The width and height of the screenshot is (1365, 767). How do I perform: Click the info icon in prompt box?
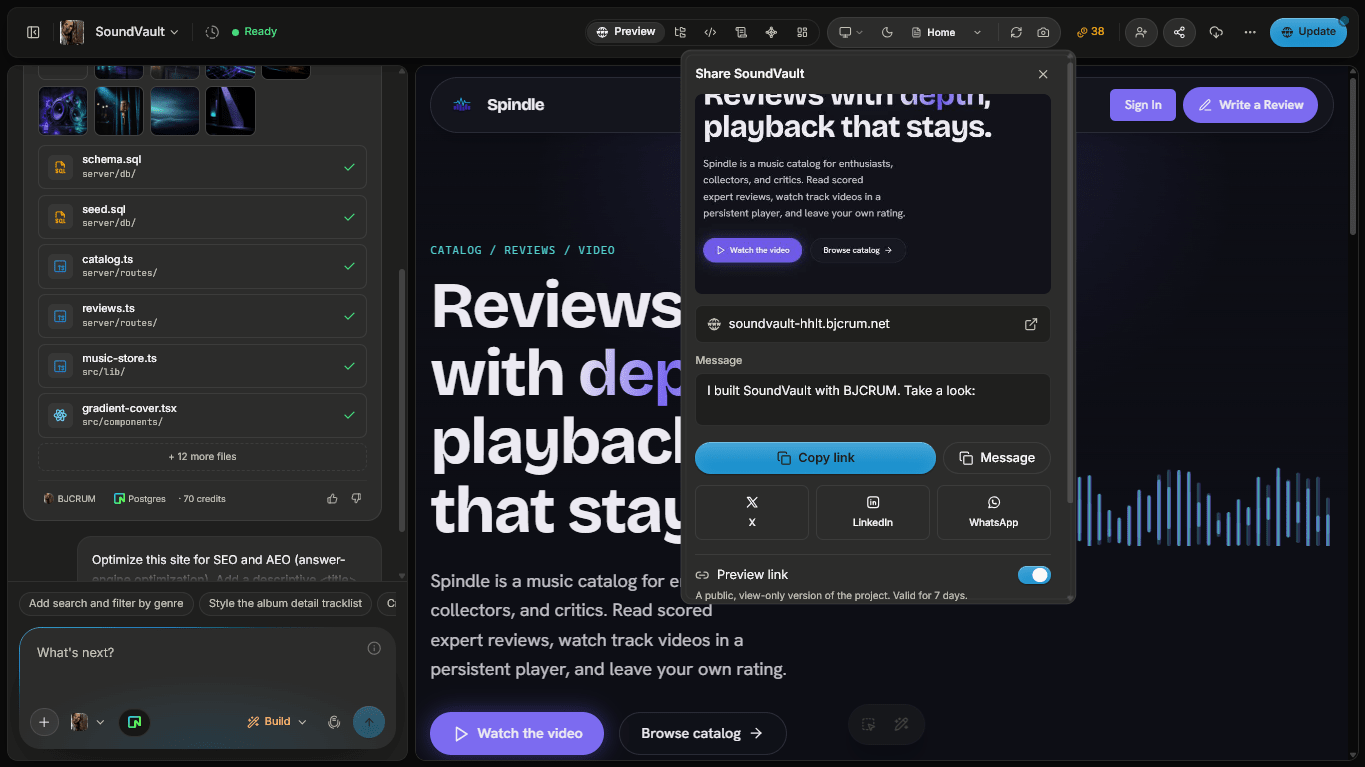tap(374, 648)
